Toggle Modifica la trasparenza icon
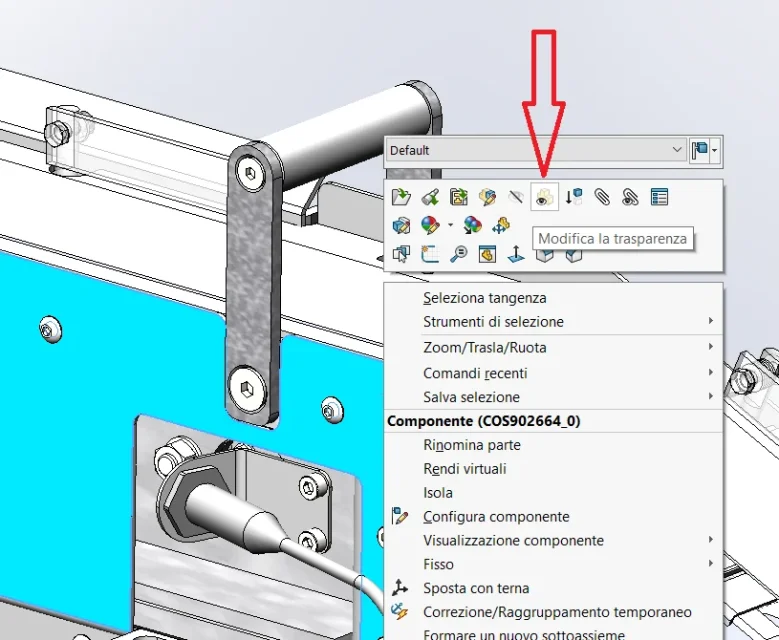The image size is (779, 640). [x=545, y=197]
